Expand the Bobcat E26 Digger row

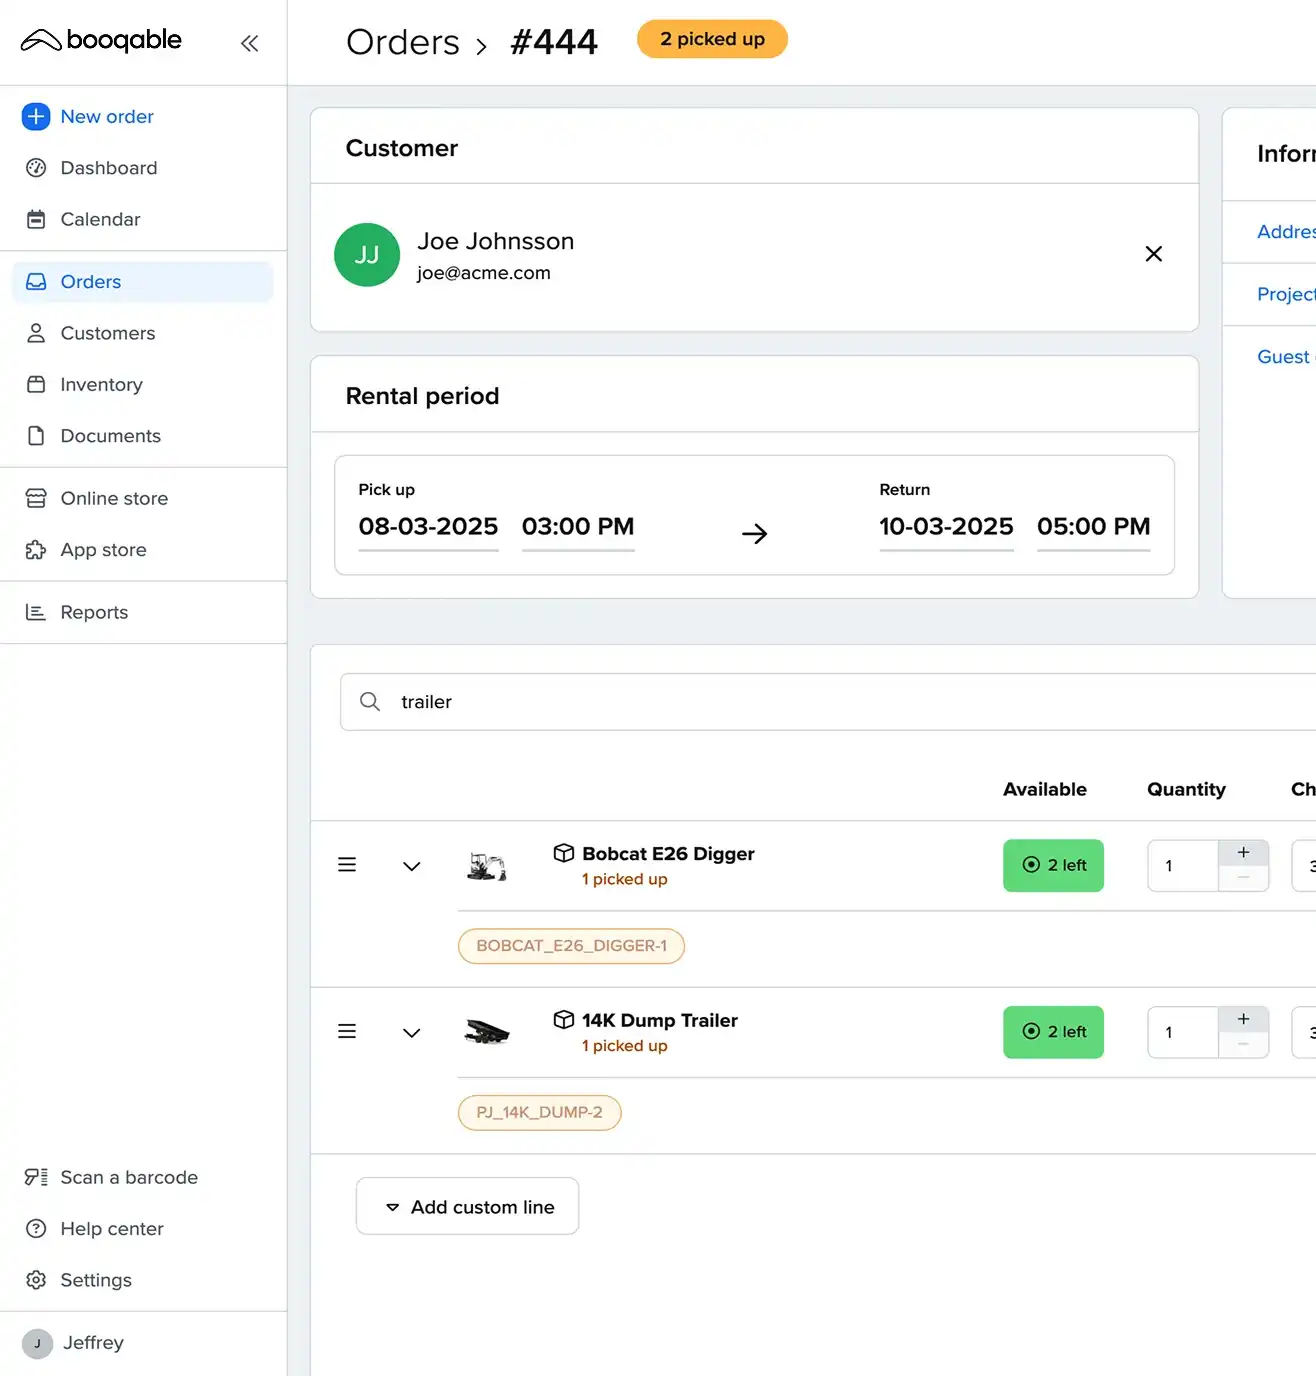coord(411,866)
